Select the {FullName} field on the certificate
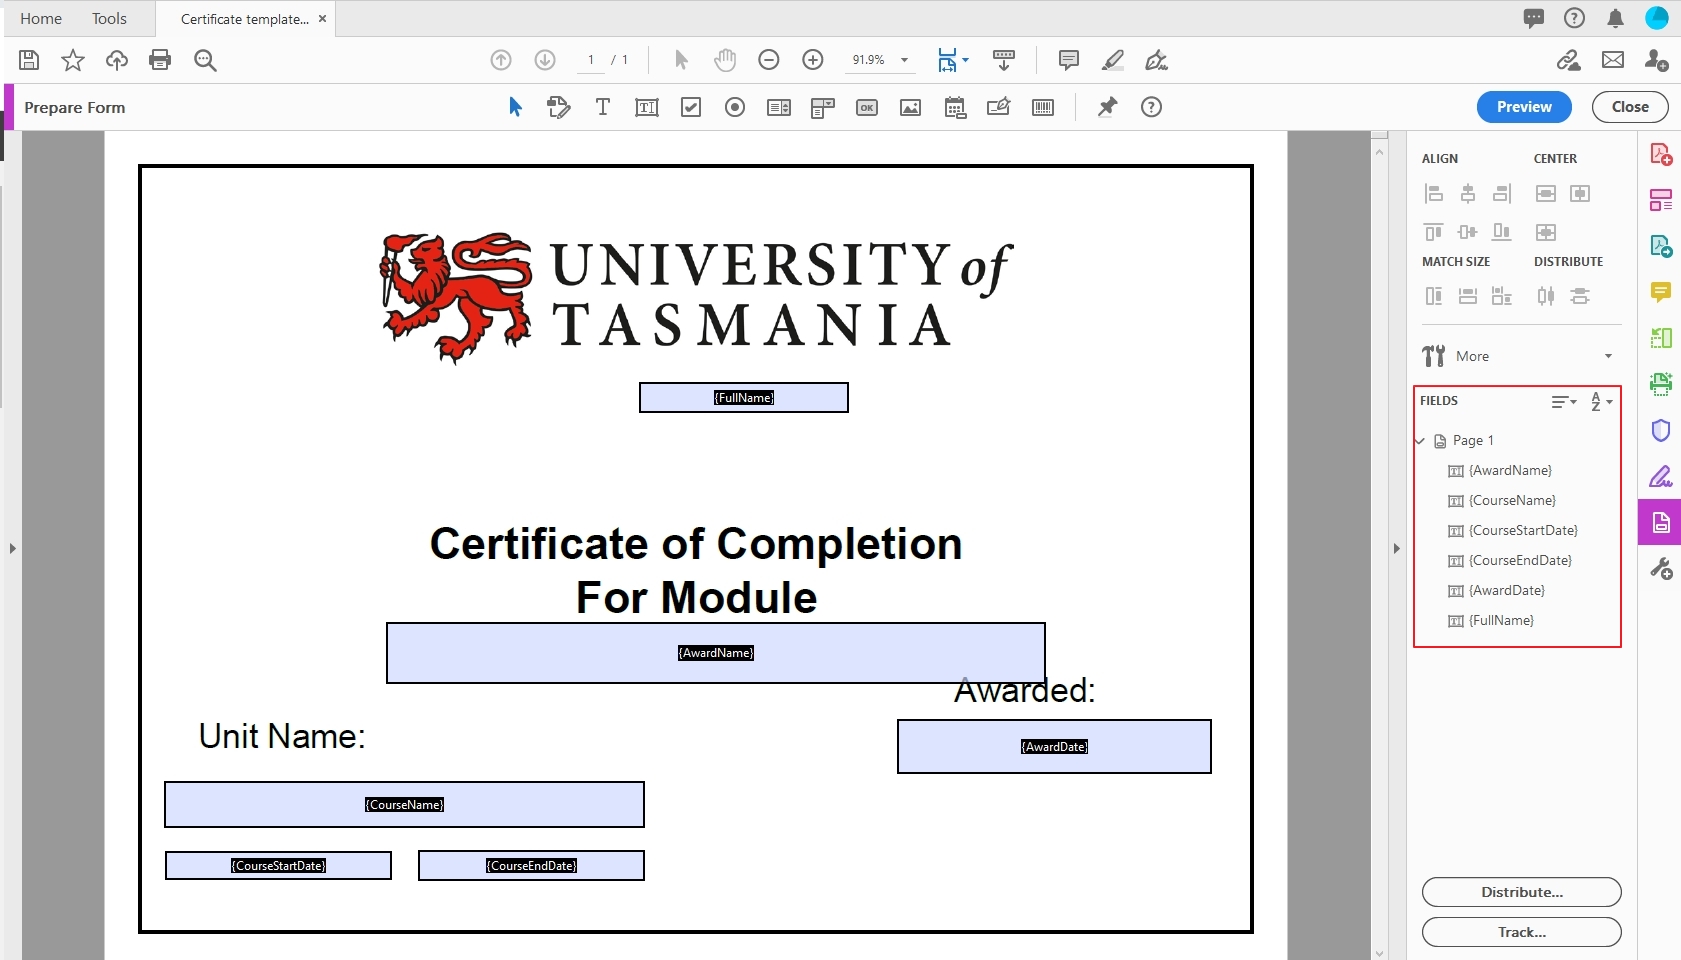The height and width of the screenshot is (960, 1681). [744, 397]
